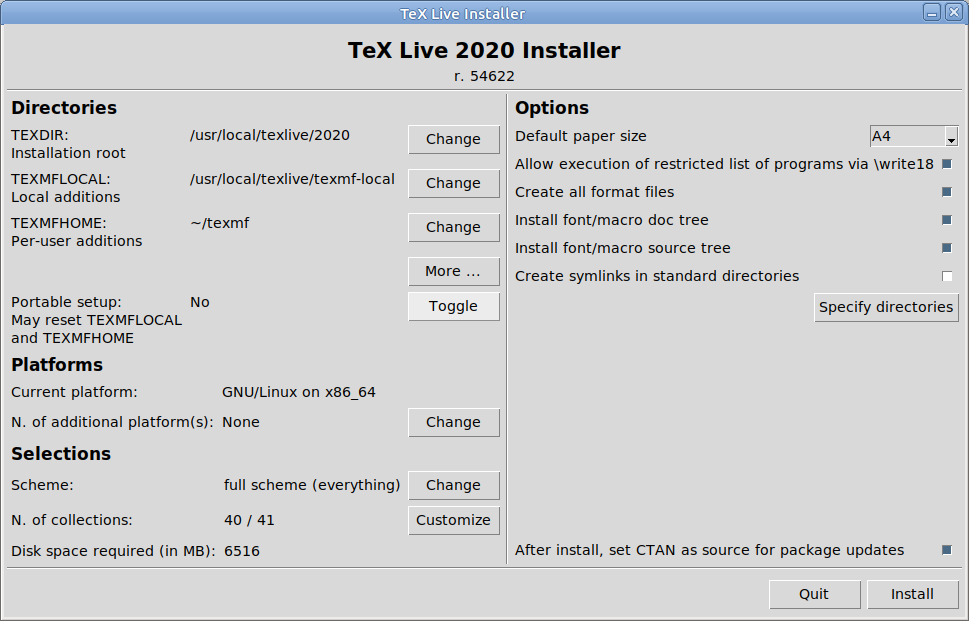This screenshot has height=621, width=969.
Task: Change the TEXMFLOCAL directory
Action: 454,183
